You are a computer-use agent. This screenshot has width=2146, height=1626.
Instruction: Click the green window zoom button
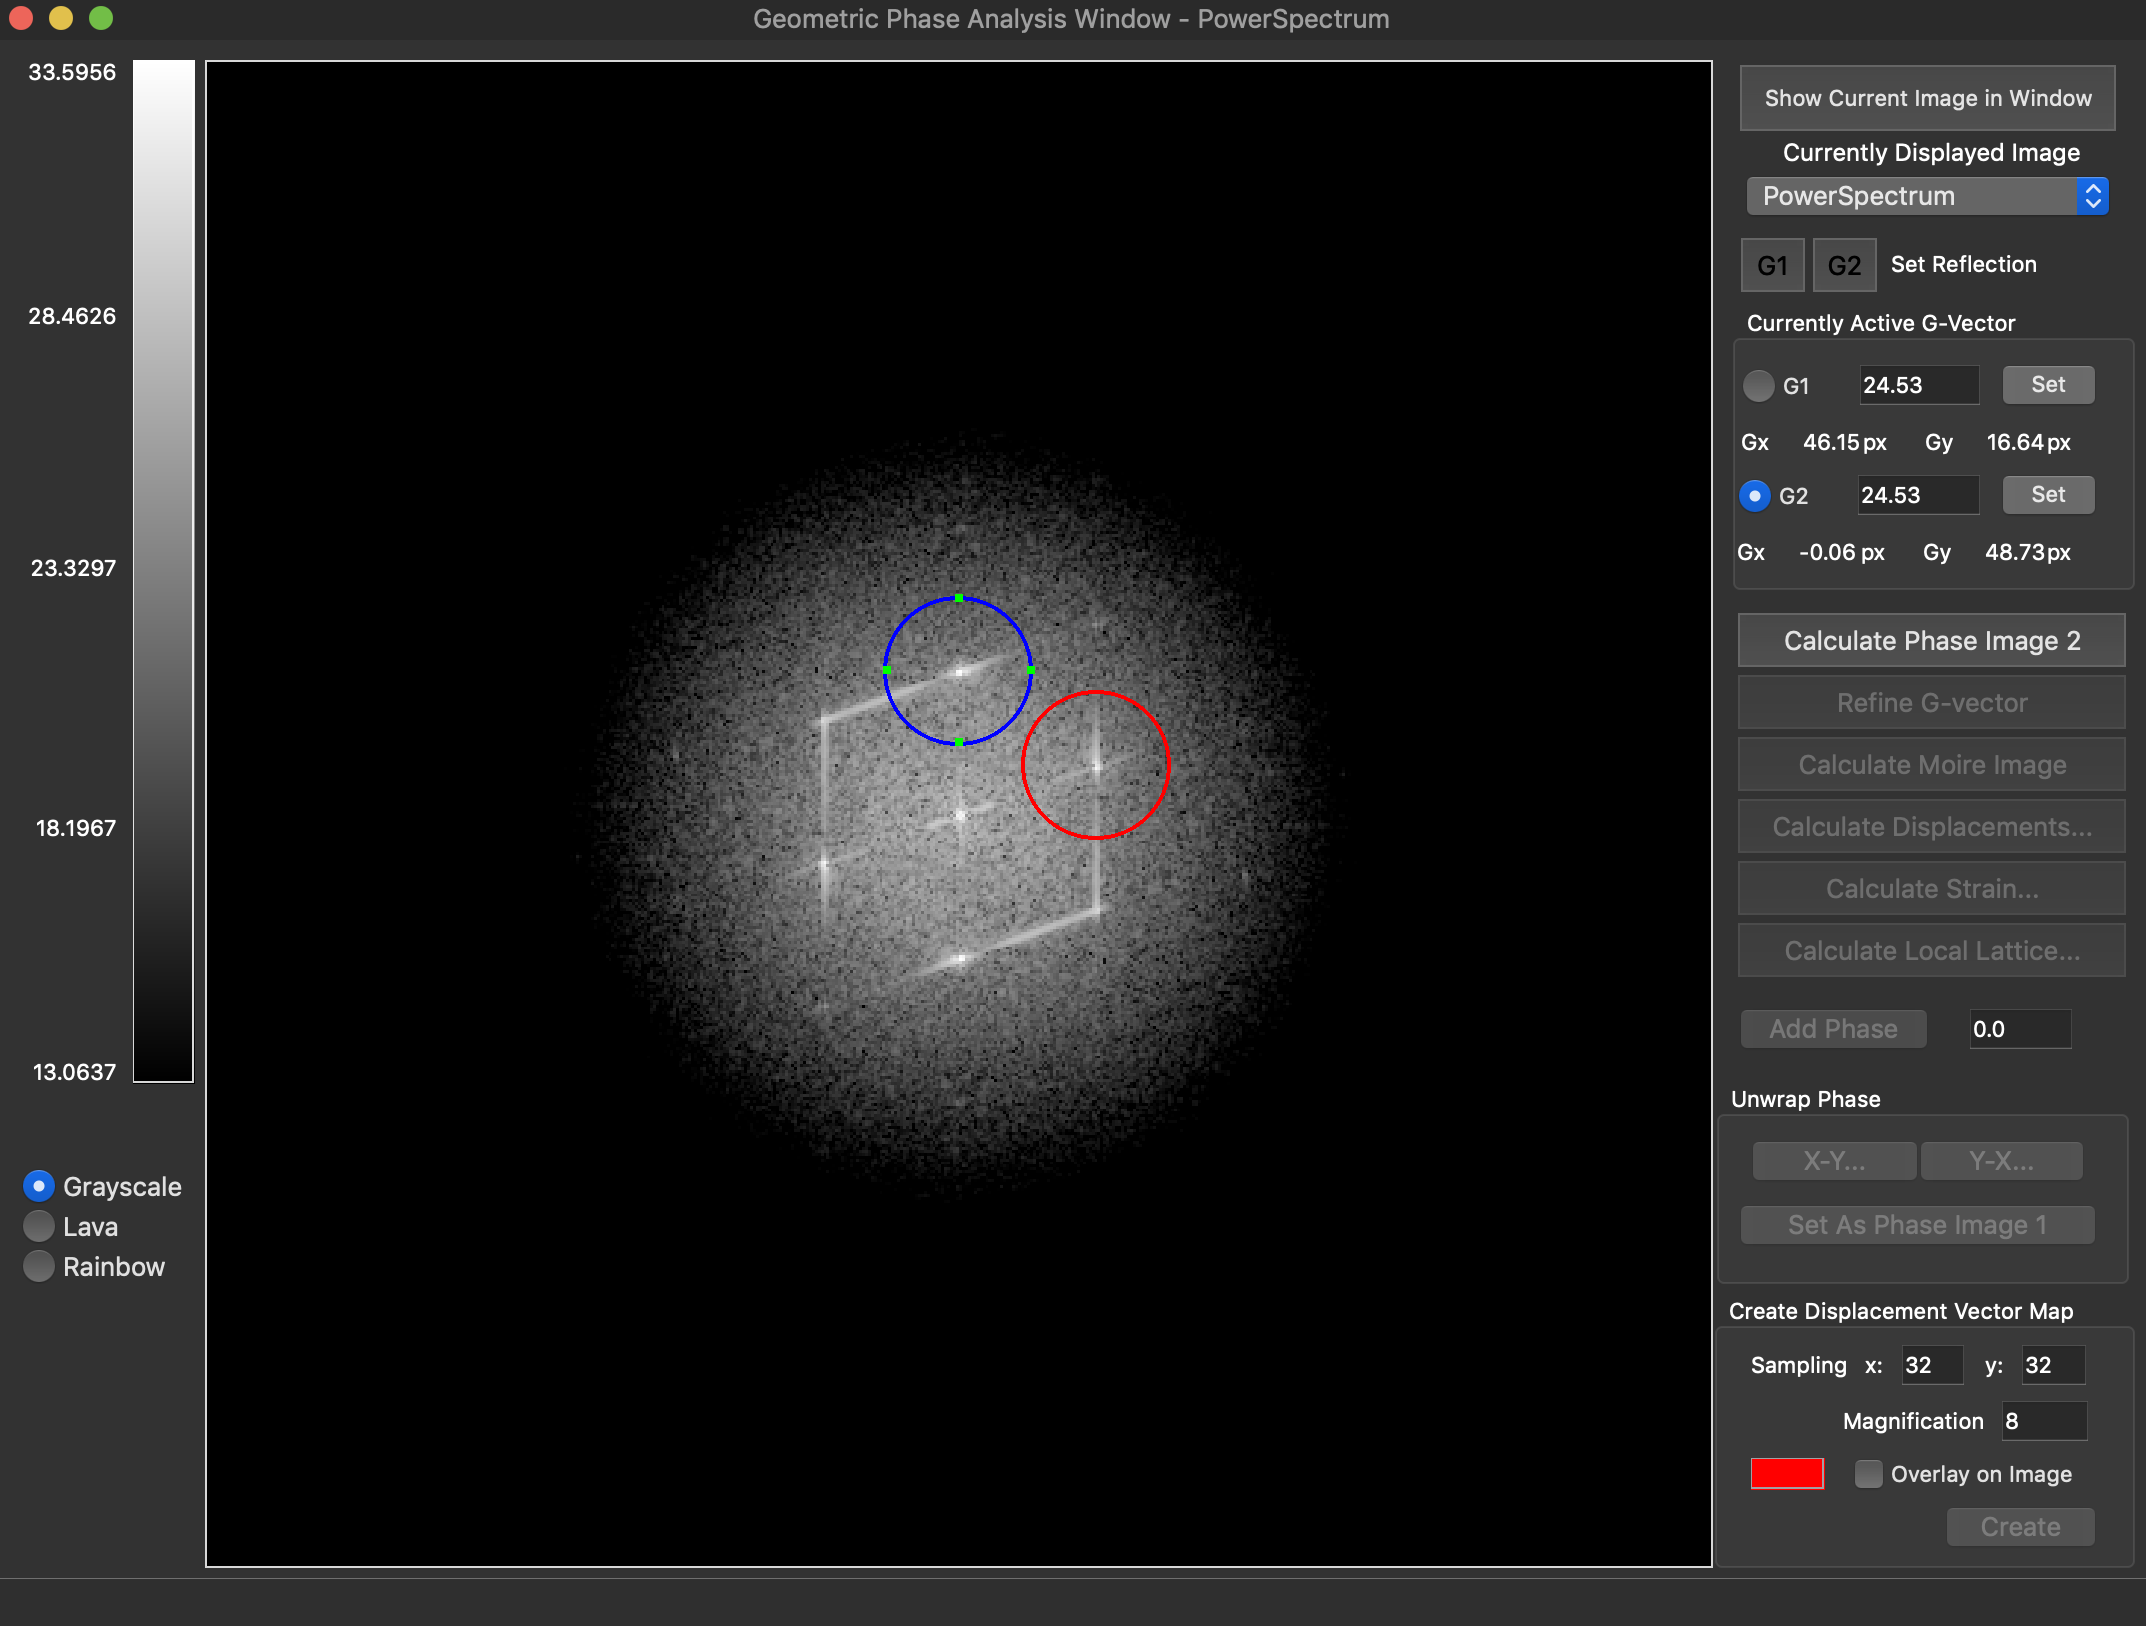101,18
